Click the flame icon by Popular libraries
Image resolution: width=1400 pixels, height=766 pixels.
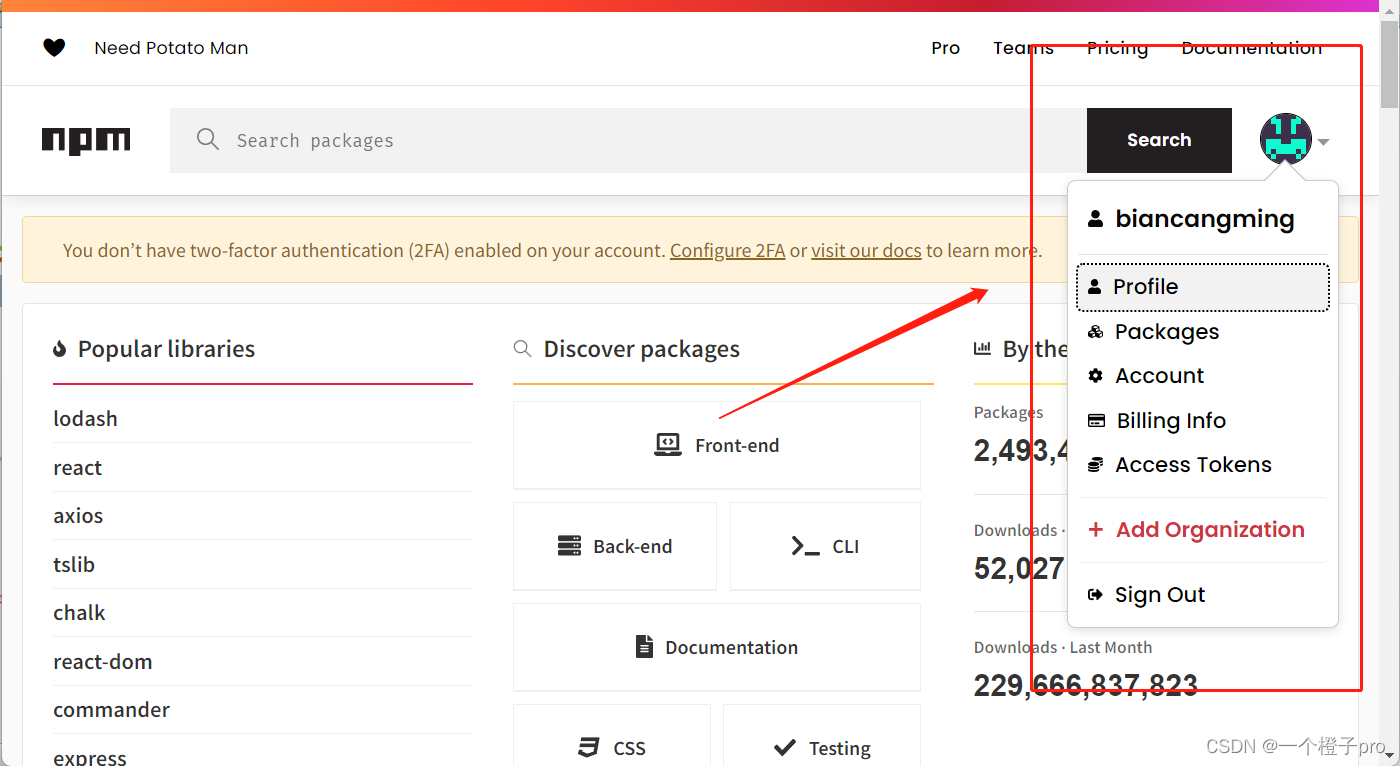click(x=60, y=349)
